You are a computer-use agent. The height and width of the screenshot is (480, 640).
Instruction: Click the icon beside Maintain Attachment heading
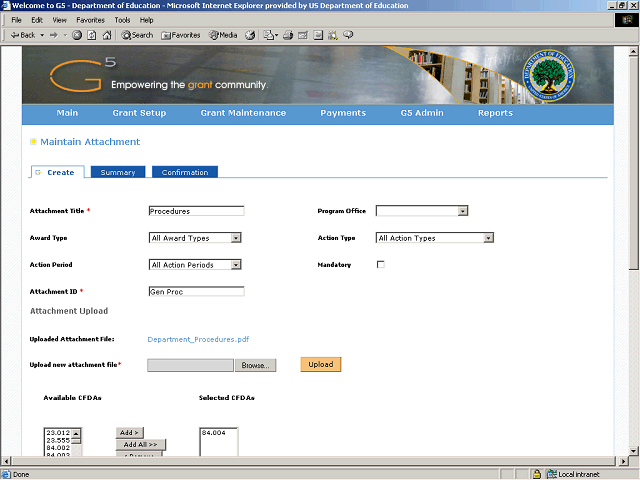pyautogui.click(x=33, y=142)
